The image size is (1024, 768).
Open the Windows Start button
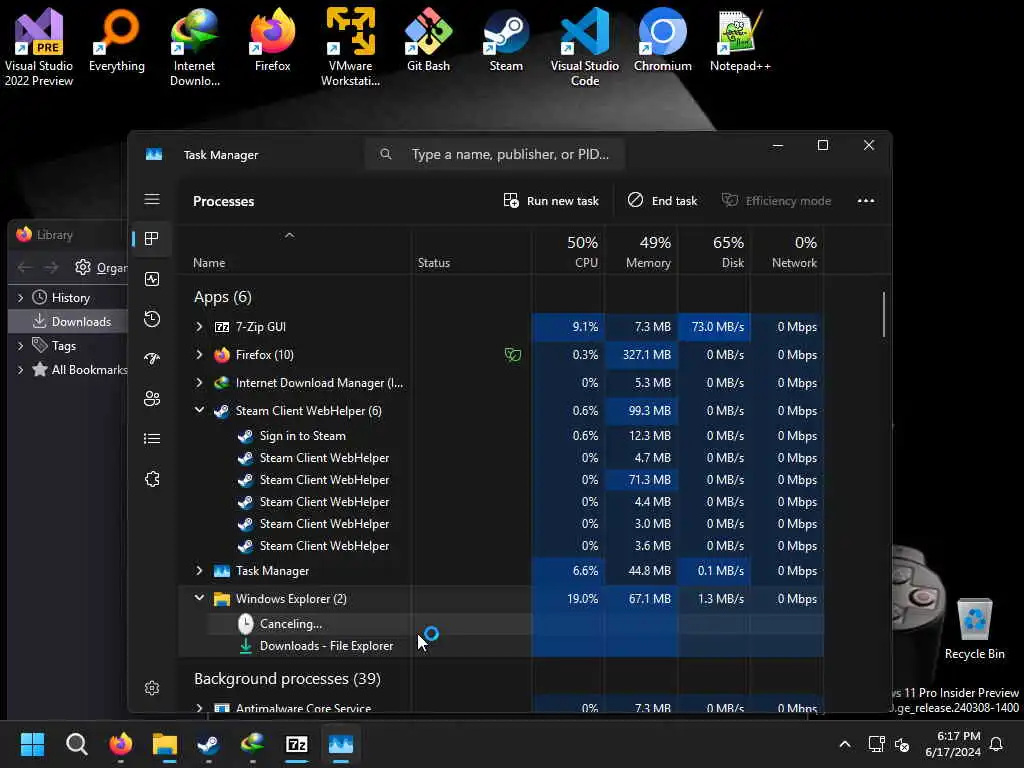(x=32, y=744)
